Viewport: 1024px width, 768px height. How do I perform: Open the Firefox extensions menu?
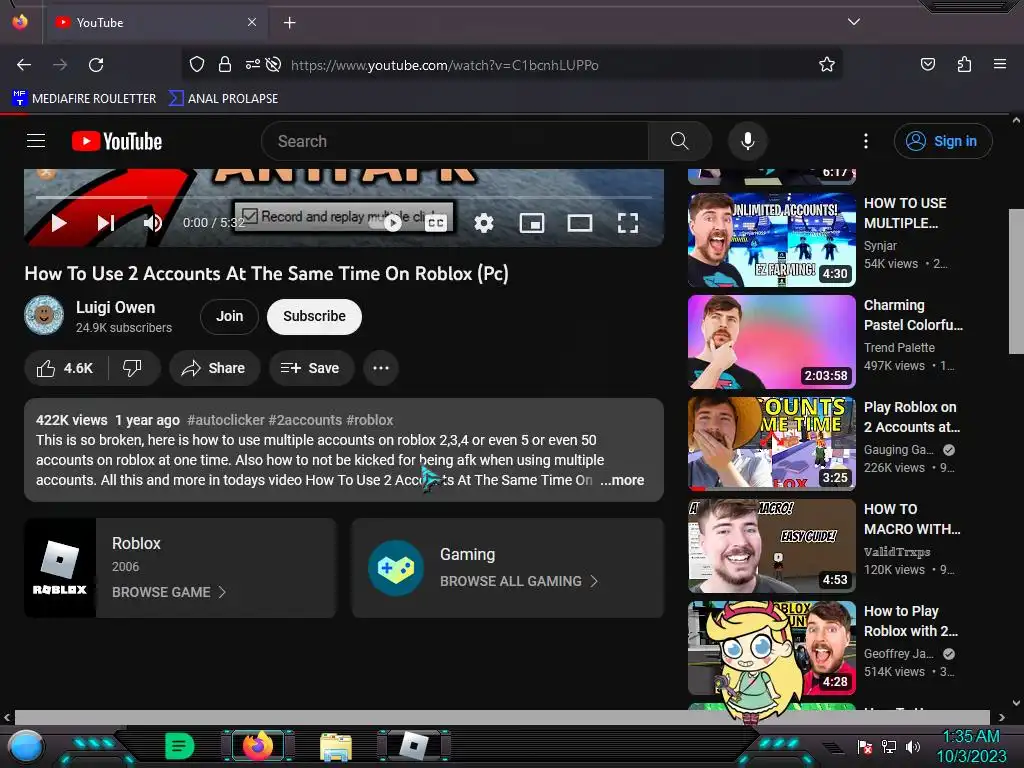[964, 64]
